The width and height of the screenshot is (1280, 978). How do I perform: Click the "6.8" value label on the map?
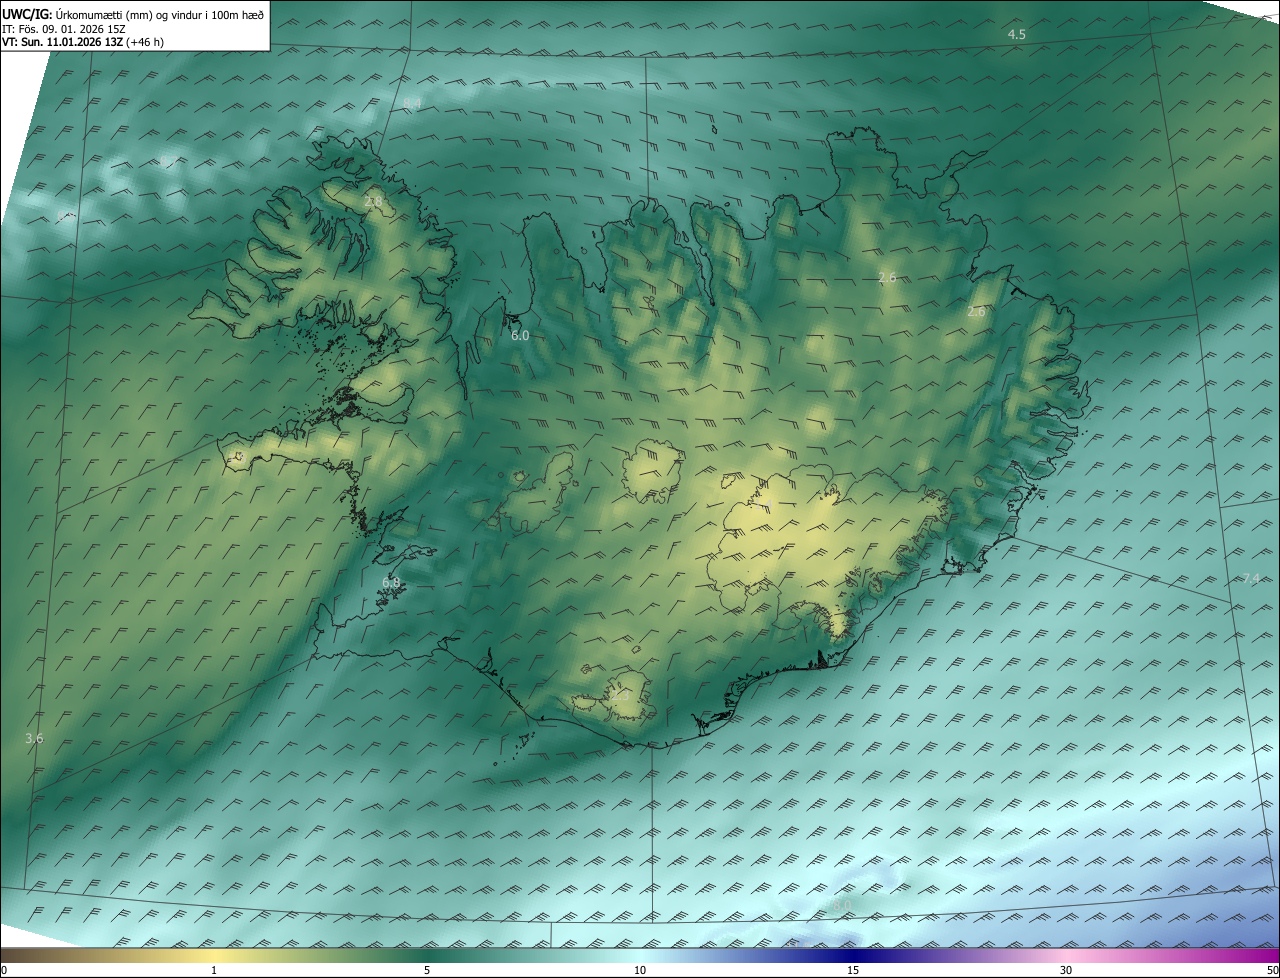tap(391, 582)
